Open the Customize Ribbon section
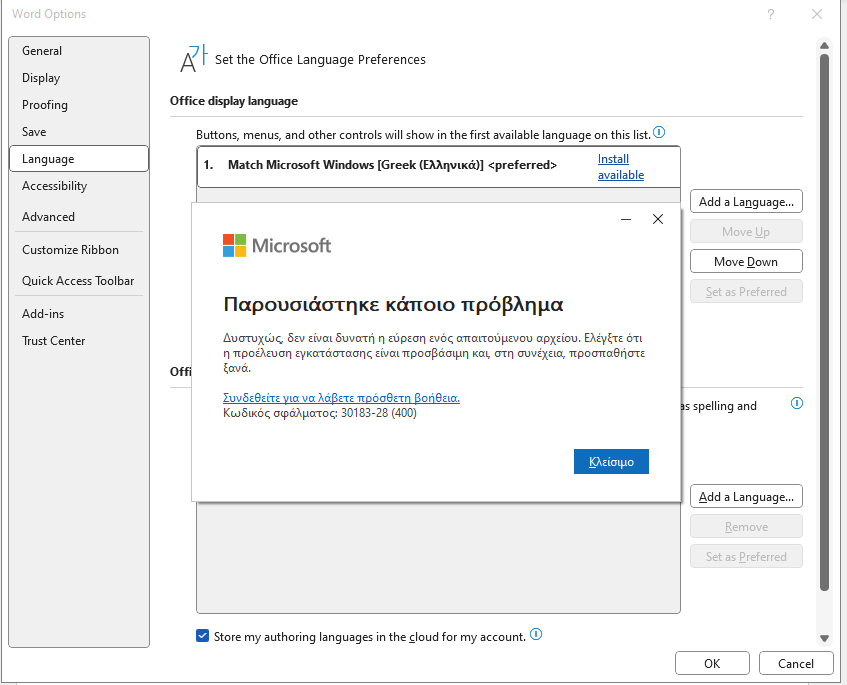Screen dimensions: 847x685 pos(70,250)
